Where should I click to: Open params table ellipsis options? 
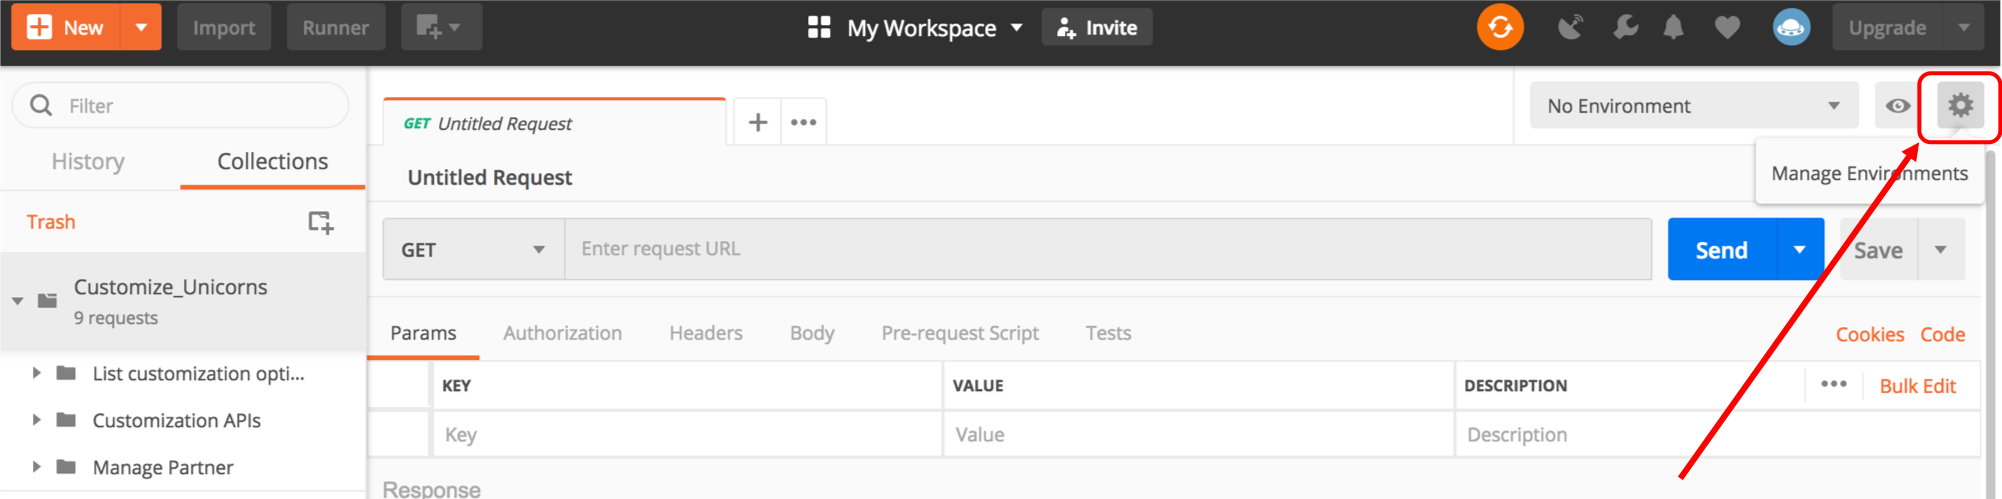coord(1833,384)
